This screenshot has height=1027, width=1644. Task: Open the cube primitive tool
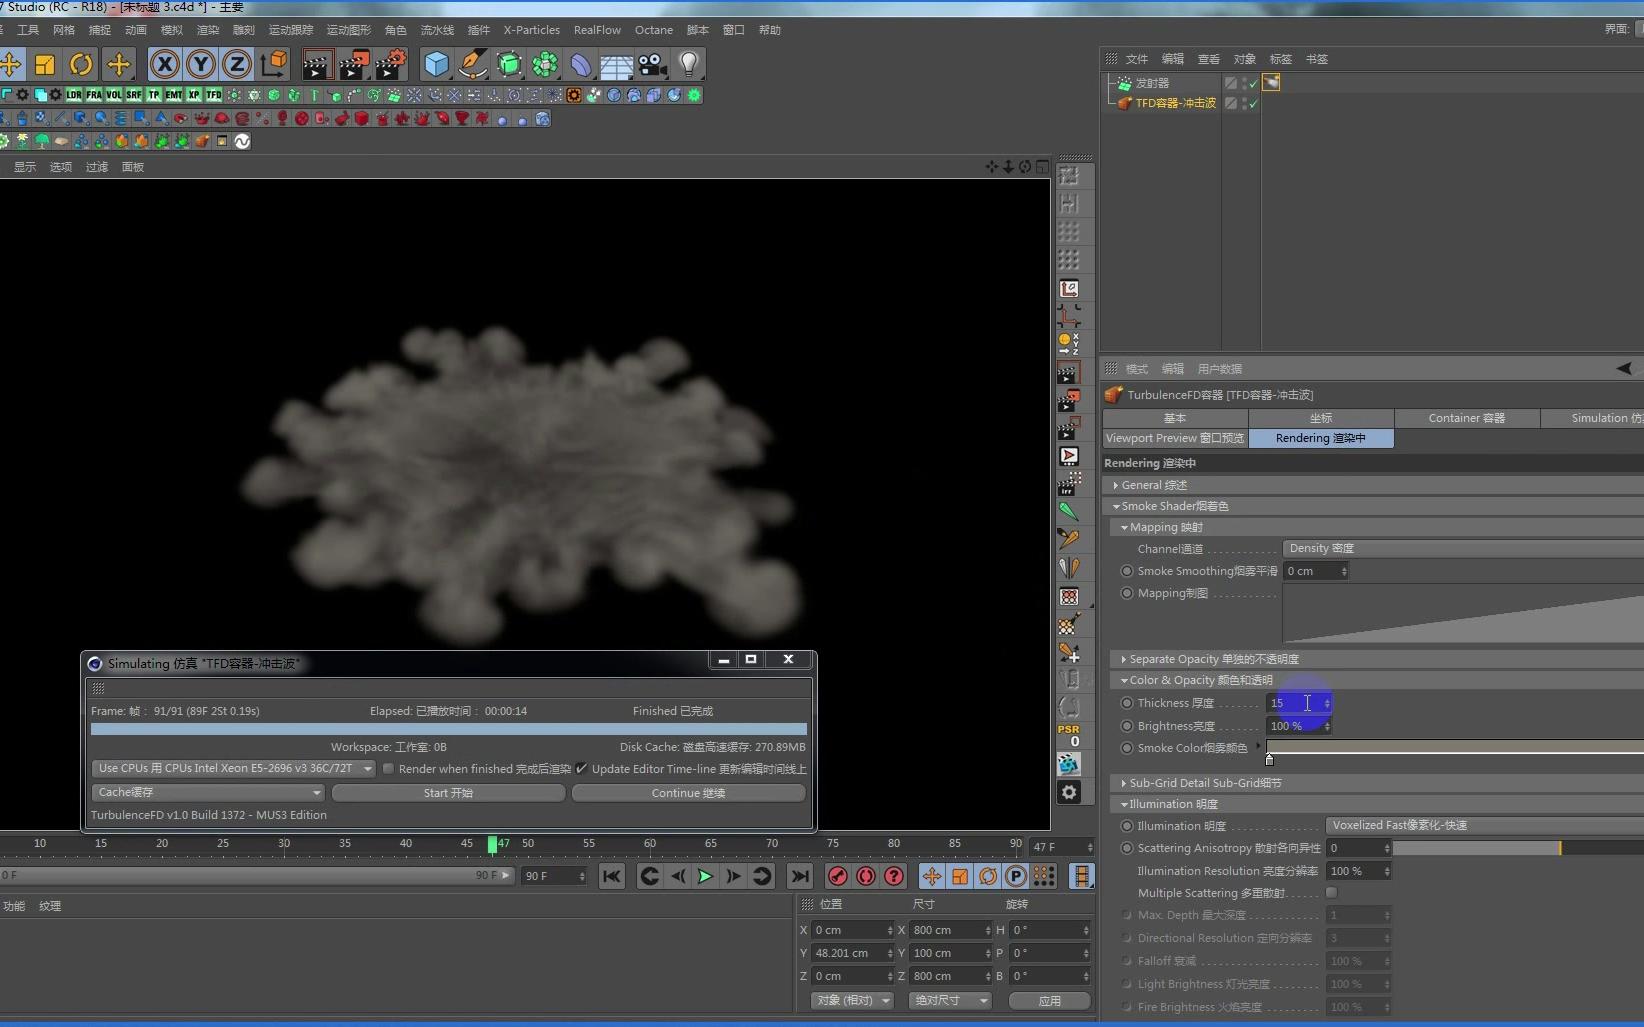436,64
